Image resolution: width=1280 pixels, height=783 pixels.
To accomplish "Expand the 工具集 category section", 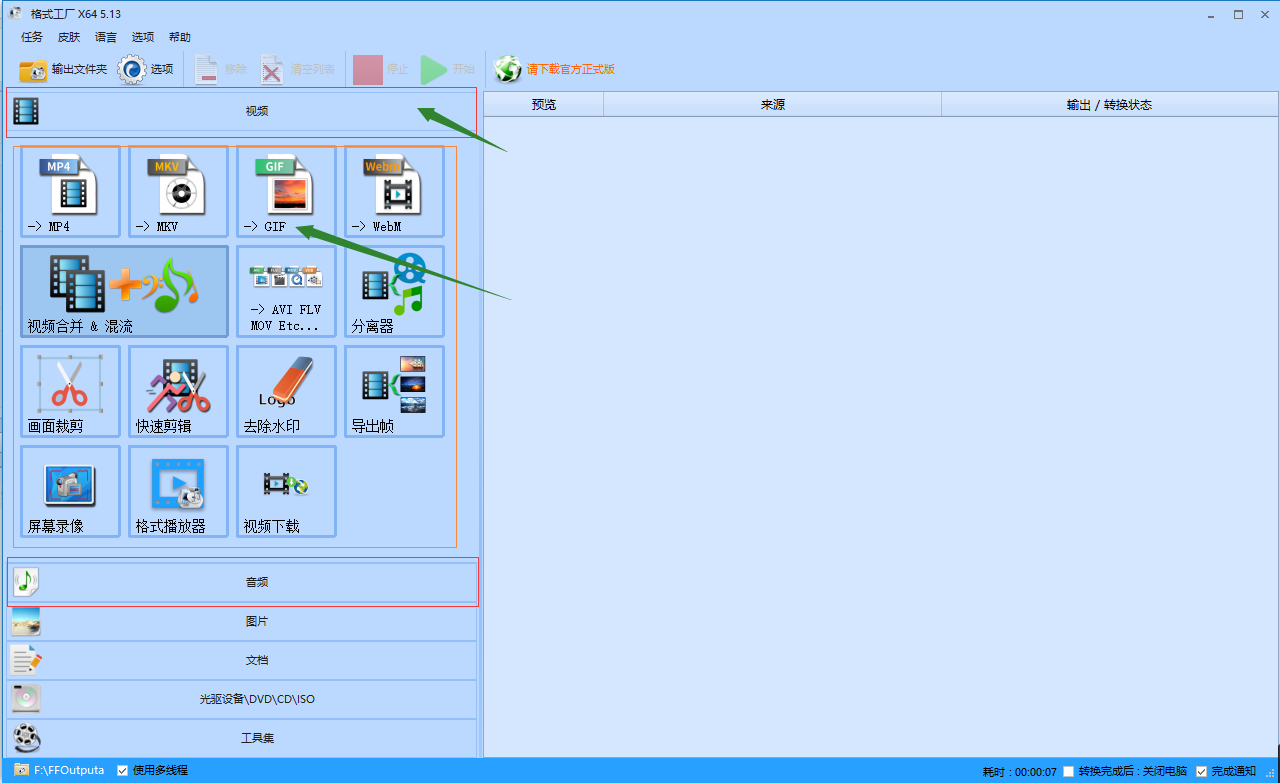I will tap(242, 738).
